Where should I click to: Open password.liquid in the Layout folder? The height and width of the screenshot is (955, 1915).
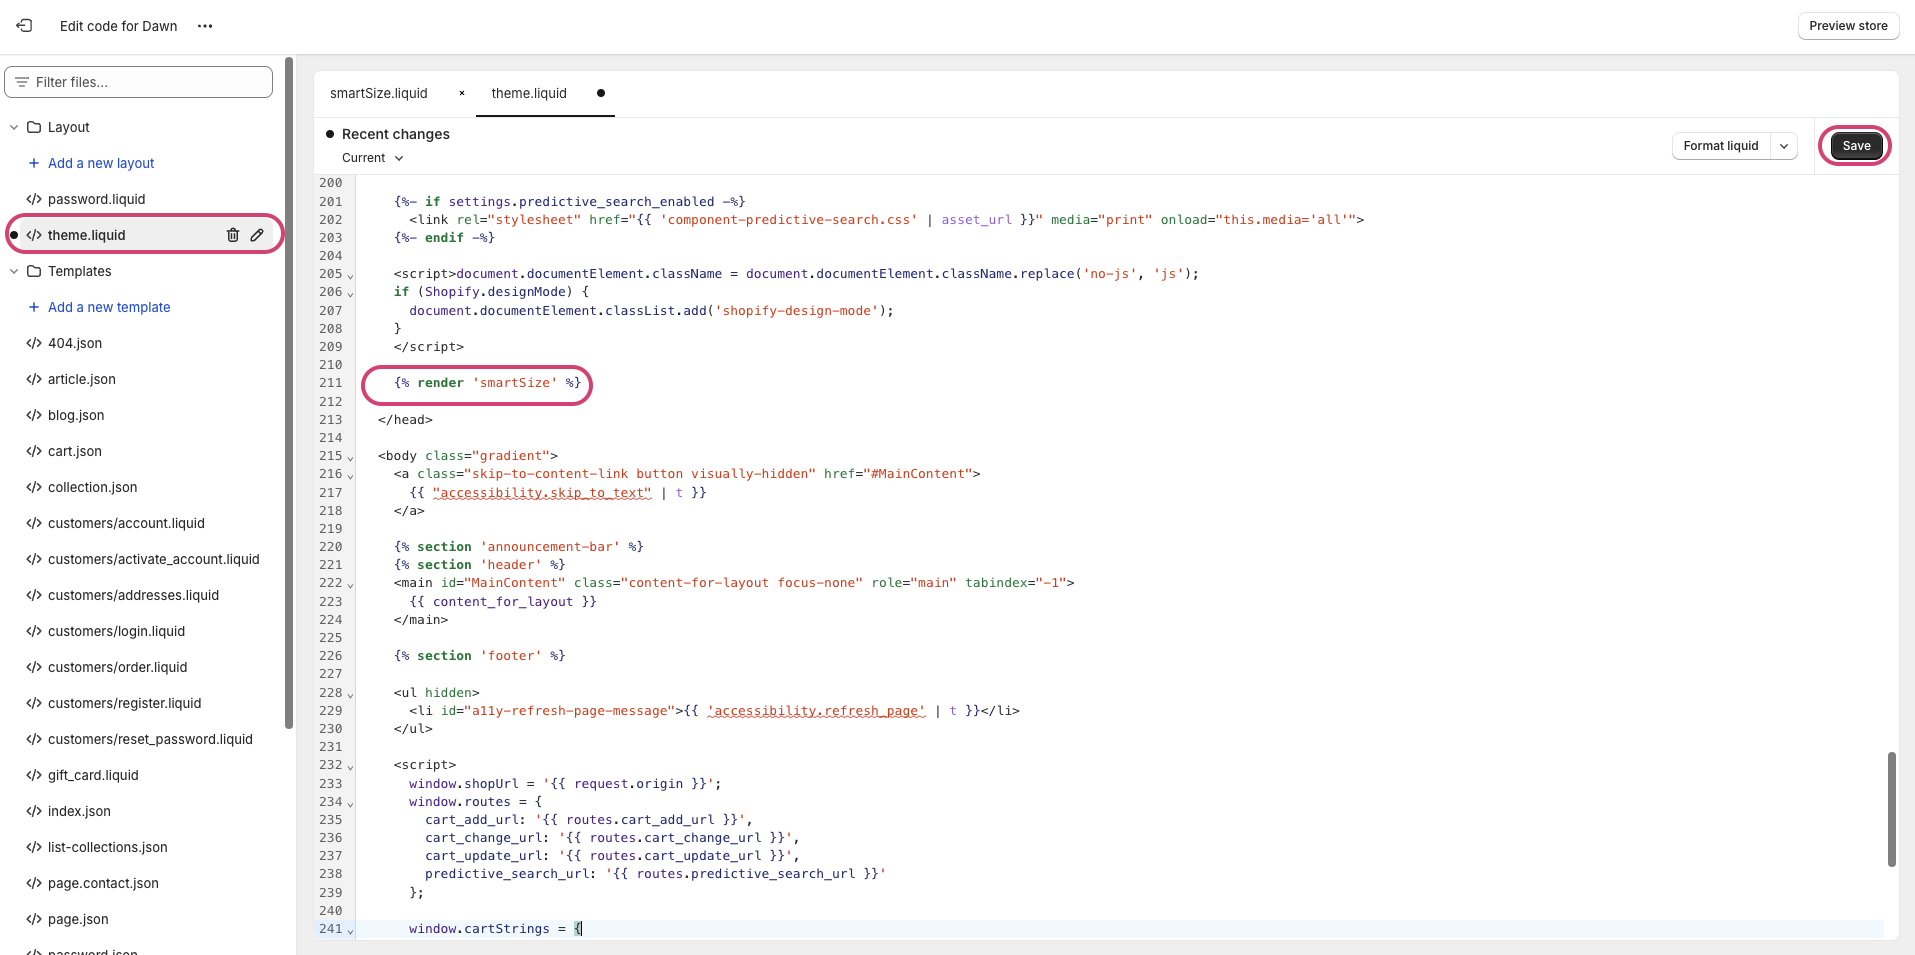click(x=96, y=199)
